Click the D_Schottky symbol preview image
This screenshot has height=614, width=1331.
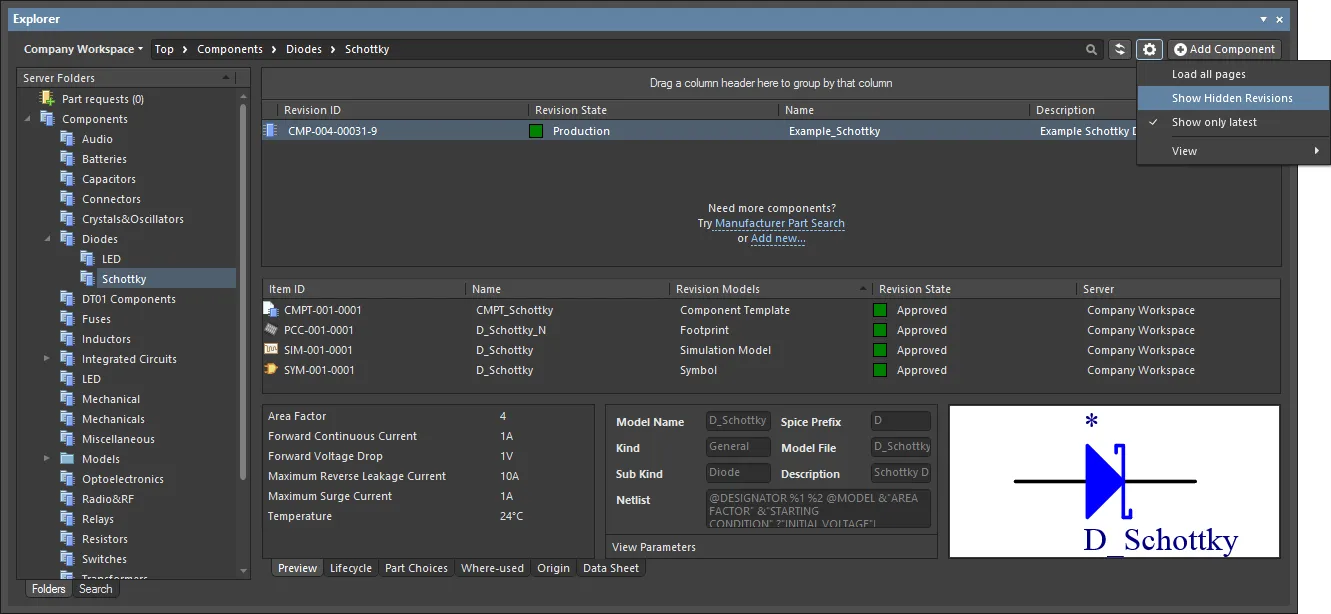click(1114, 481)
